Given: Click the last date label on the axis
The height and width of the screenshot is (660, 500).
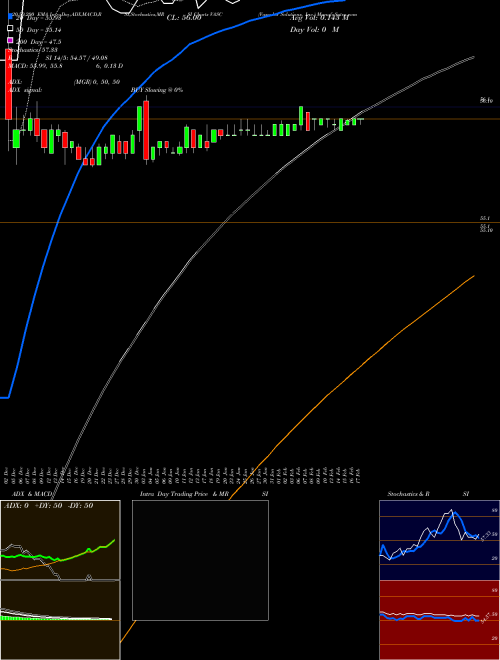Looking at the screenshot, I should coord(357,475).
